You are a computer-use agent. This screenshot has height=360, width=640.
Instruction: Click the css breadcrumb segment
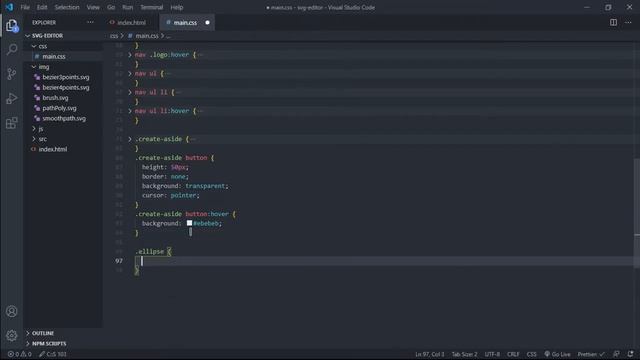114,36
